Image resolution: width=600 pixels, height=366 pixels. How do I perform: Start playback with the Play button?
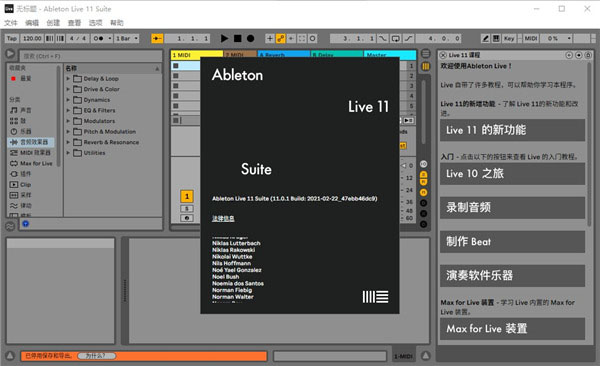224,38
